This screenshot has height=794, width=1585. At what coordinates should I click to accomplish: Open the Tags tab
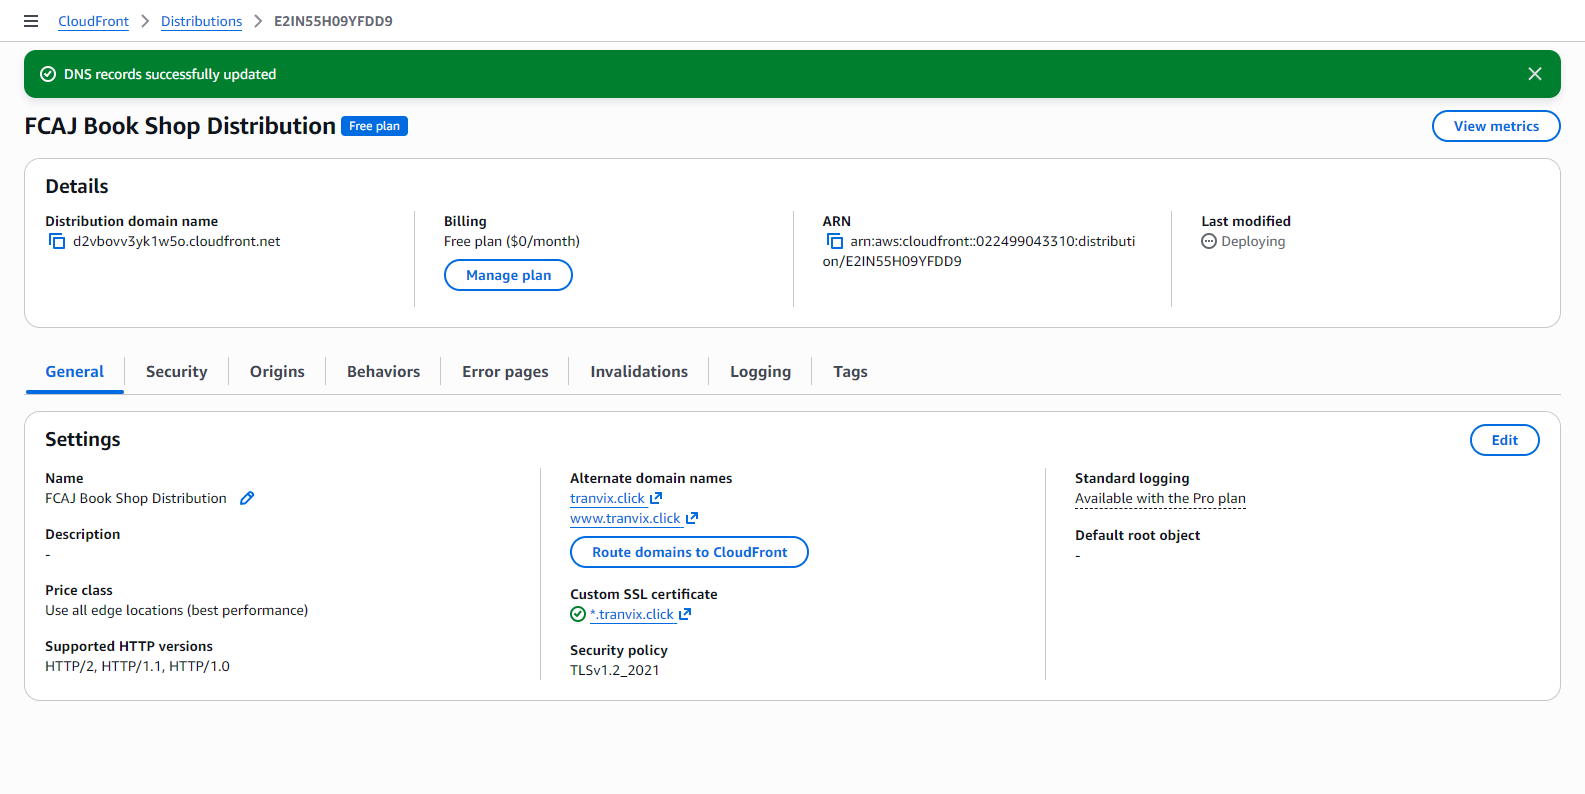850,372
